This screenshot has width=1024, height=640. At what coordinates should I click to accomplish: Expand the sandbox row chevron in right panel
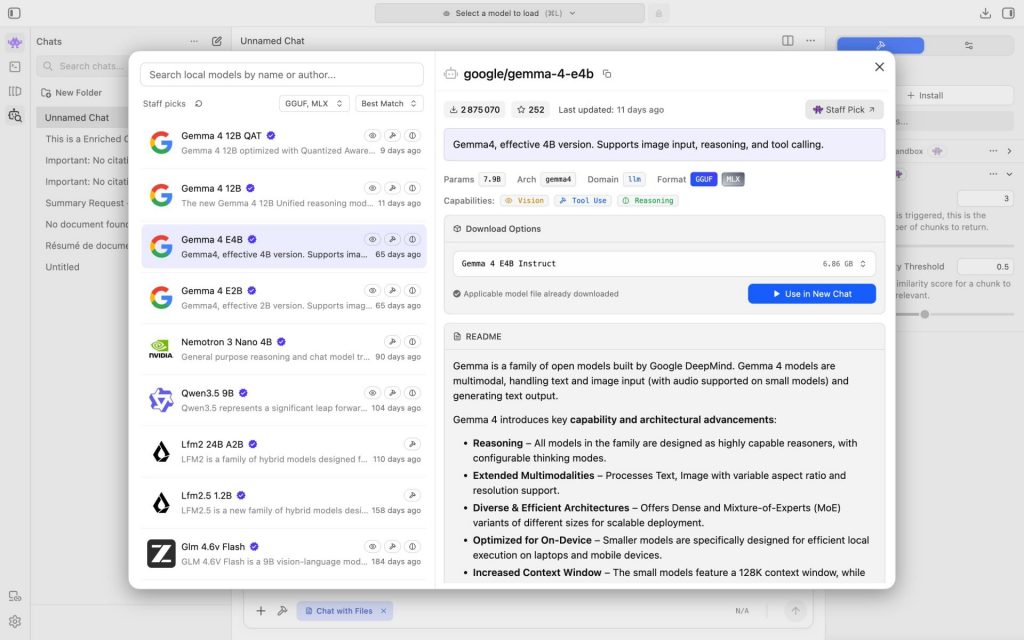(x=1009, y=151)
